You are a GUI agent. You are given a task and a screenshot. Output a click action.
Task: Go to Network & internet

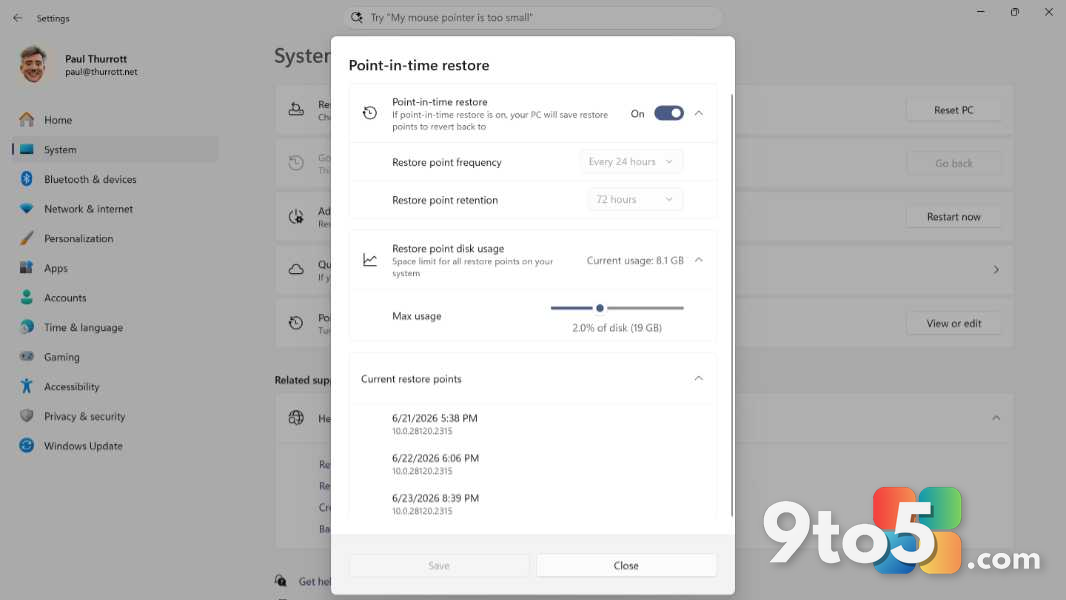[115, 209]
